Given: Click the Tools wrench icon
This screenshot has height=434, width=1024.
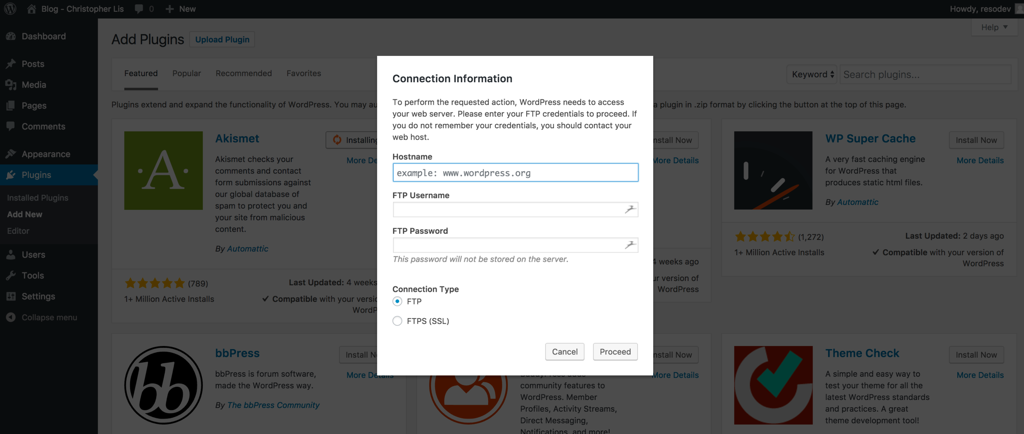Looking at the screenshot, I should (10, 275).
